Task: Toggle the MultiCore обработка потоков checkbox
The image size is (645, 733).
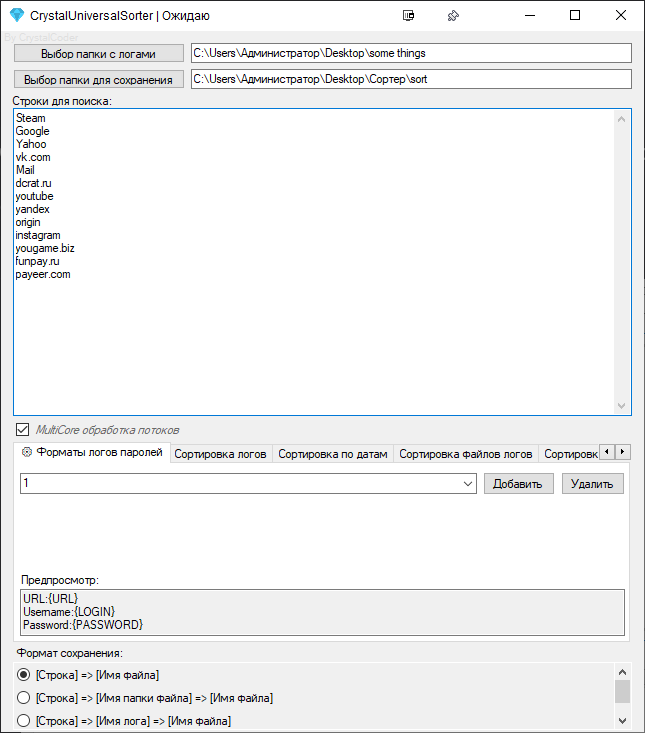Action: click(23, 429)
